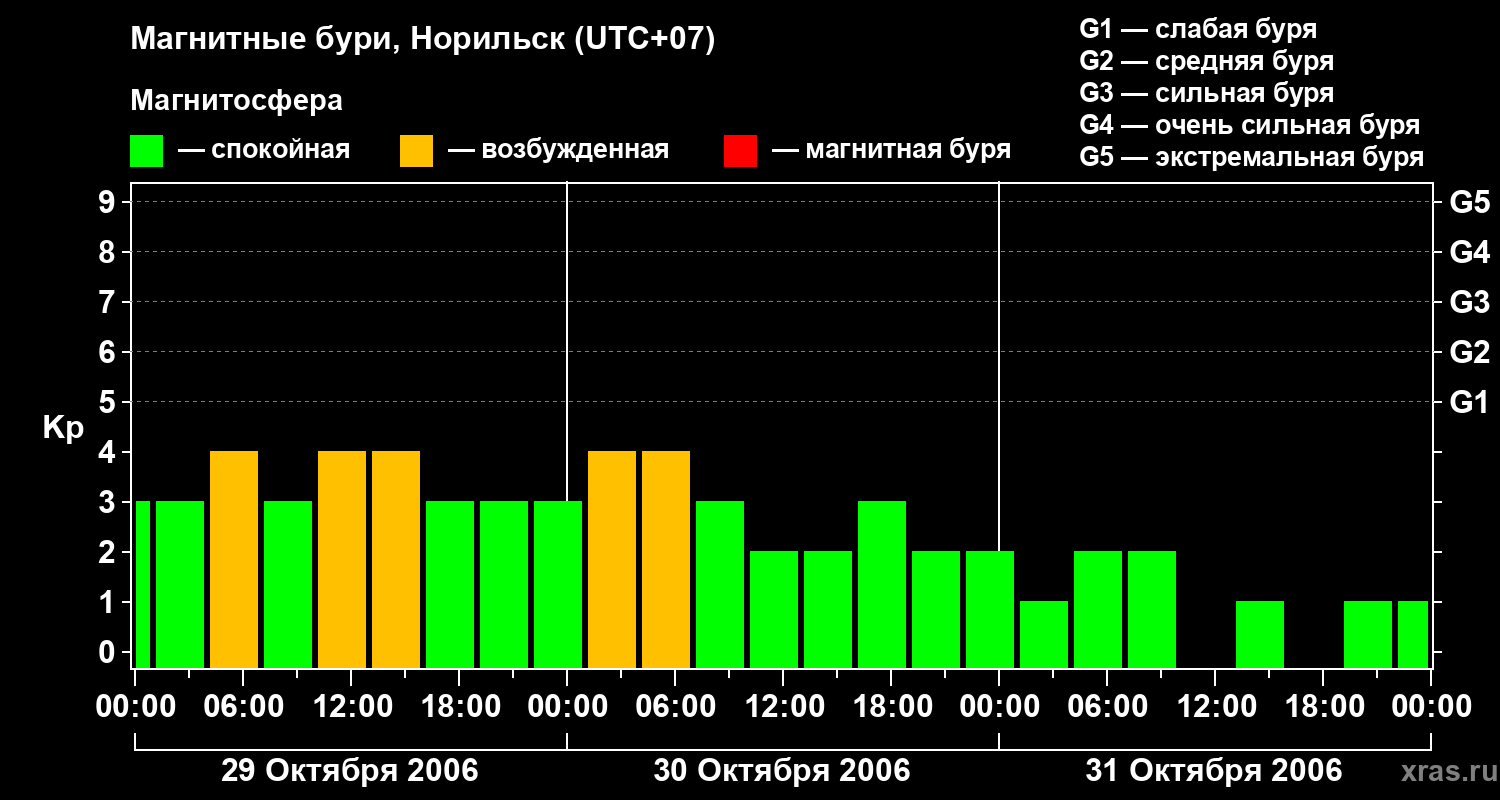1500x800 pixels.
Task: Click the "G1" label on the right axis
Action: (1469, 402)
